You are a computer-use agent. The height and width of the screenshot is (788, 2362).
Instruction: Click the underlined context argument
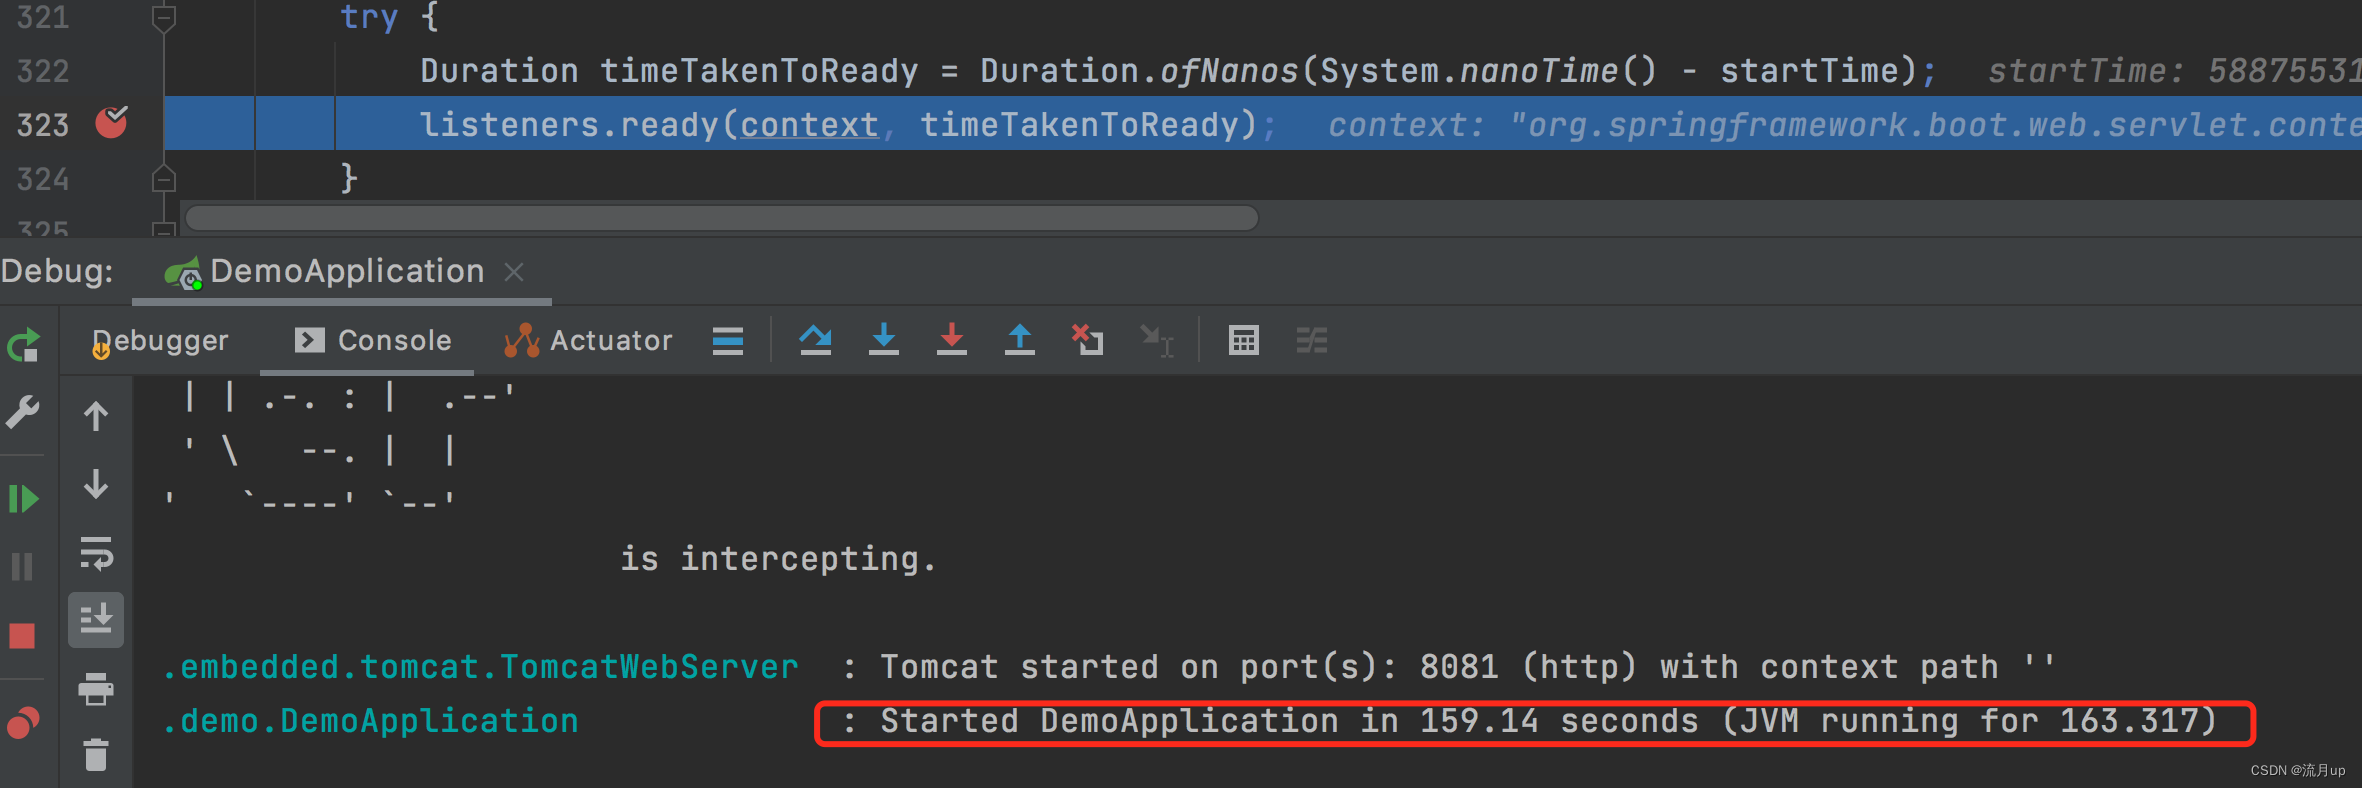tap(809, 125)
